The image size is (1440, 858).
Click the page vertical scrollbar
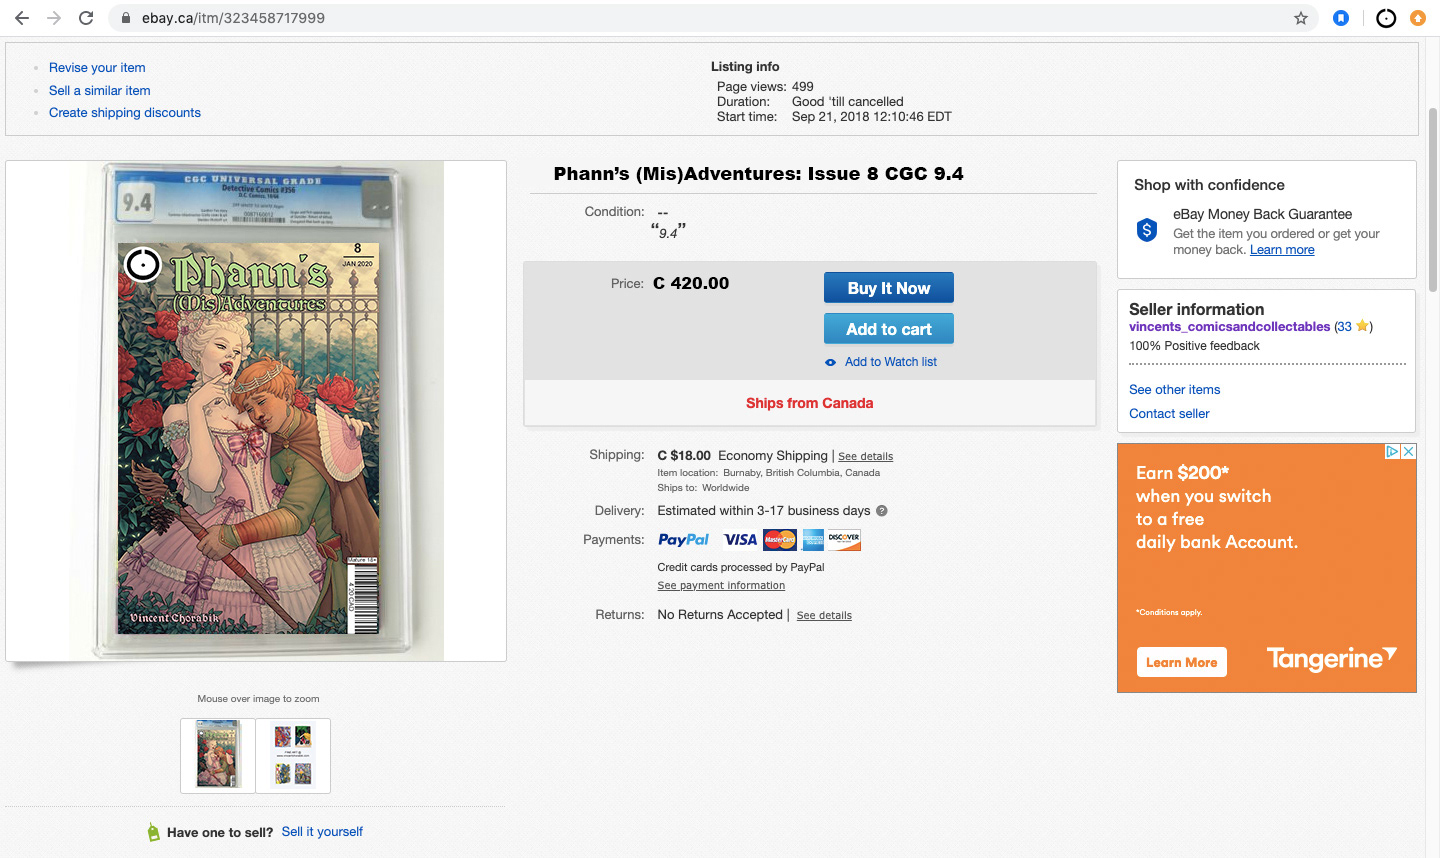pyautogui.click(x=1432, y=200)
